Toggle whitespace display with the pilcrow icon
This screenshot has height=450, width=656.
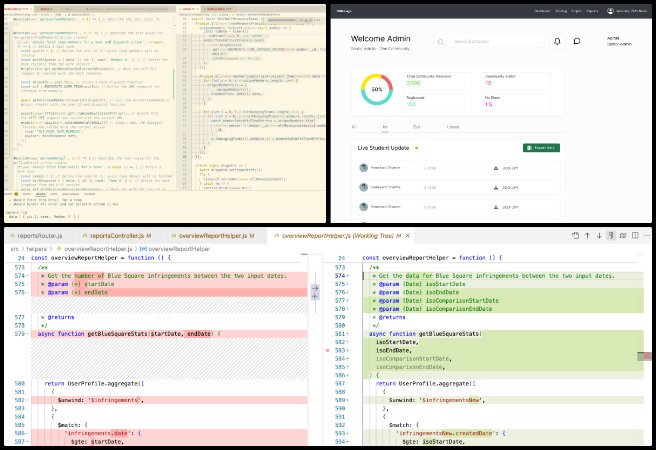click(x=611, y=235)
